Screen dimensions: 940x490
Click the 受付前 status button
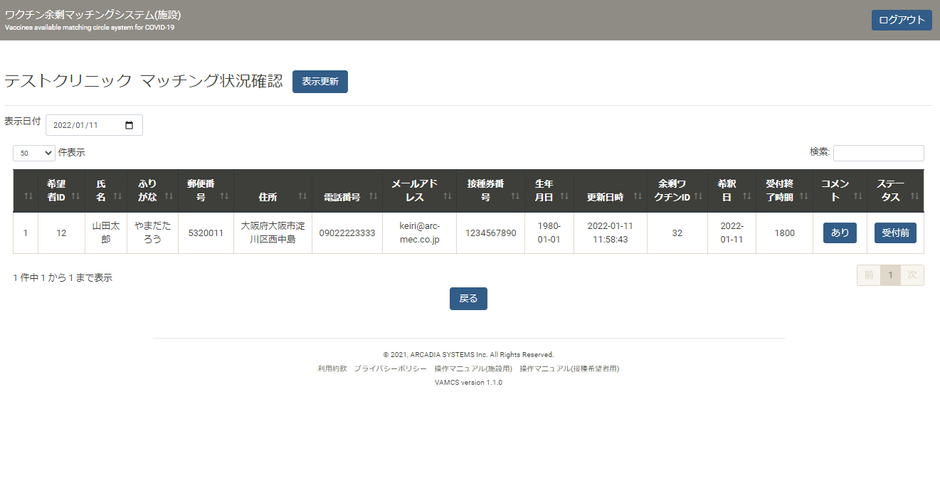pyautogui.click(x=895, y=233)
